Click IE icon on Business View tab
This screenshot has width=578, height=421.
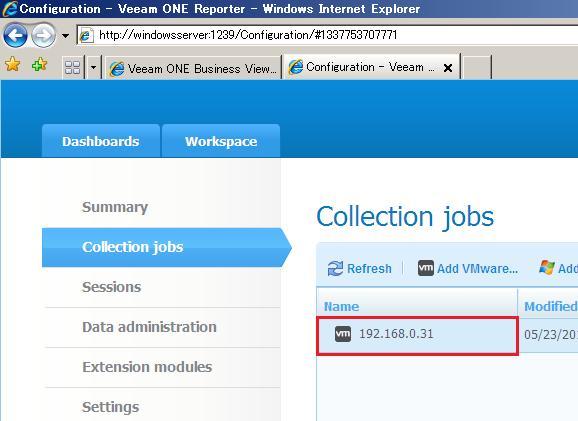point(117,69)
